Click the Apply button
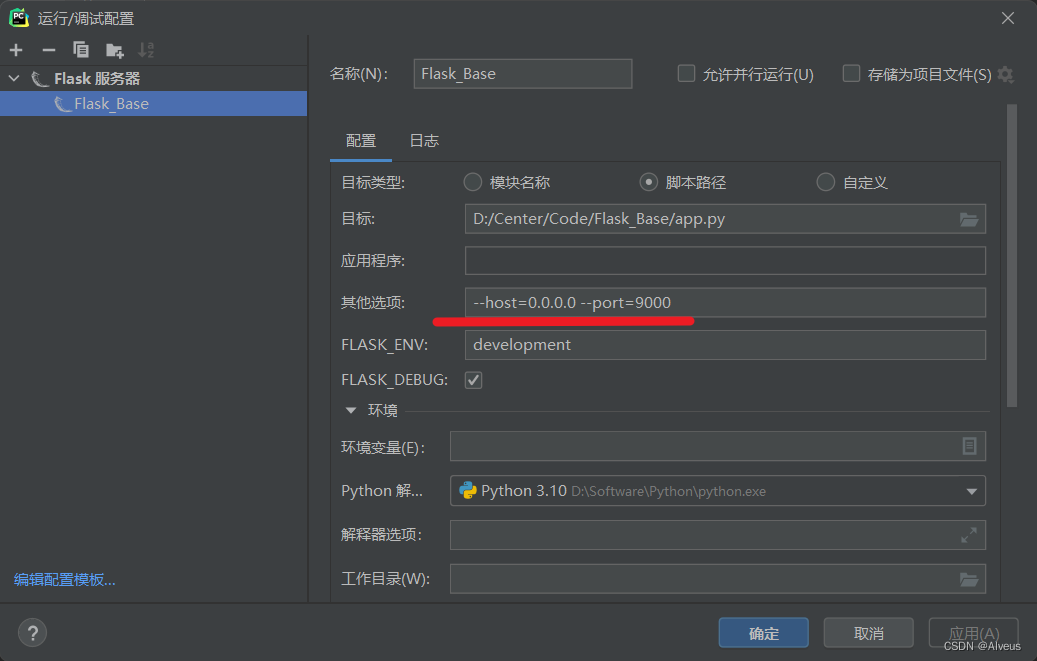 point(974,633)
